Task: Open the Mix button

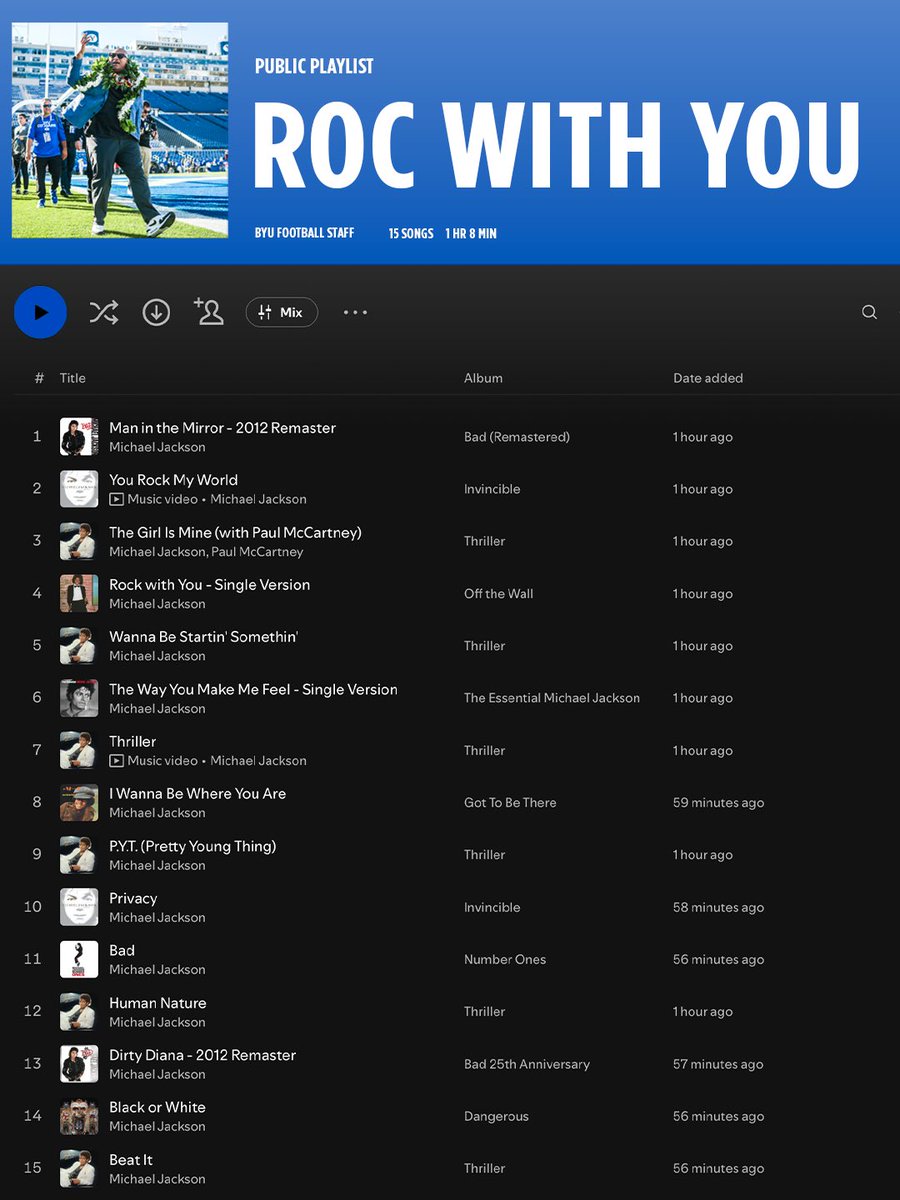Action: 282,312
